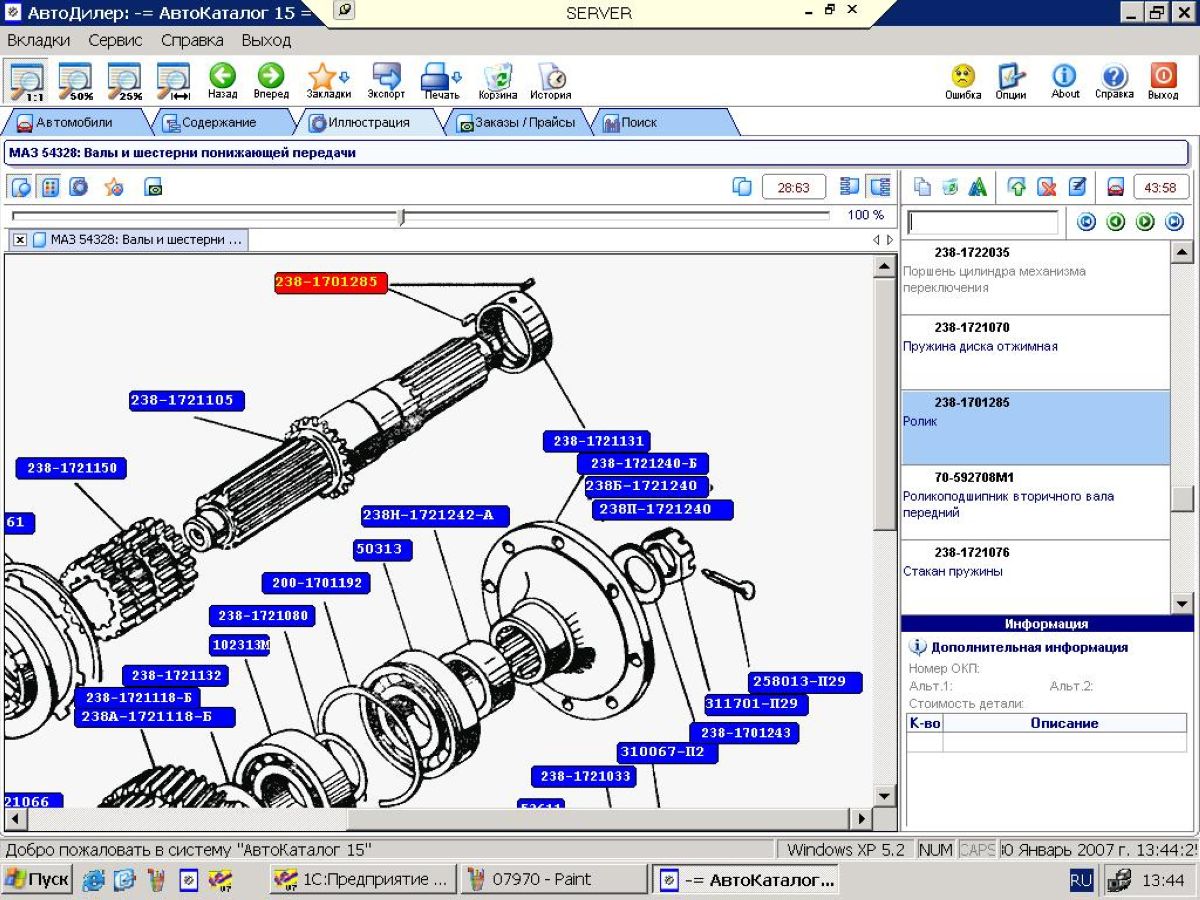Viewport: 1200px width, 900px height.
Task: Open the Выход menu in menu bar
Action: pyautogui.click(x=266, y=40)
